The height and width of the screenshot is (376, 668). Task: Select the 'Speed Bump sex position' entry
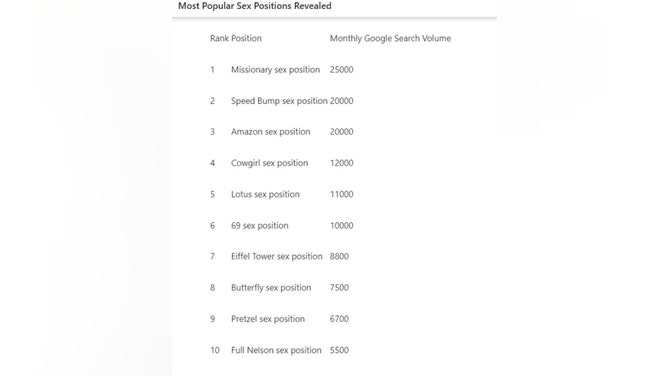coord(279,101)
